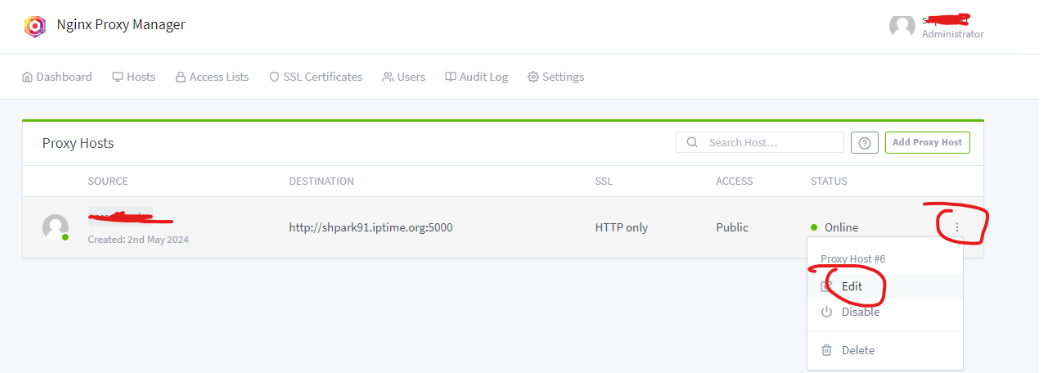Click the magnifier icon in search box
This screenshot has width=1042, height=373.
pyautogui.click(x=692, y=142)
